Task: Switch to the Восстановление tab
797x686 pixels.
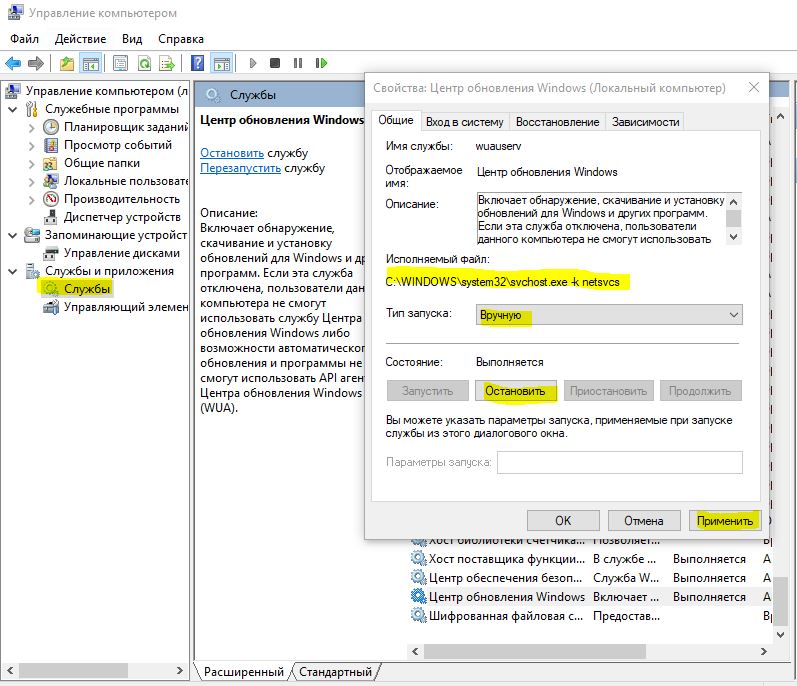Action: [557, 122]
